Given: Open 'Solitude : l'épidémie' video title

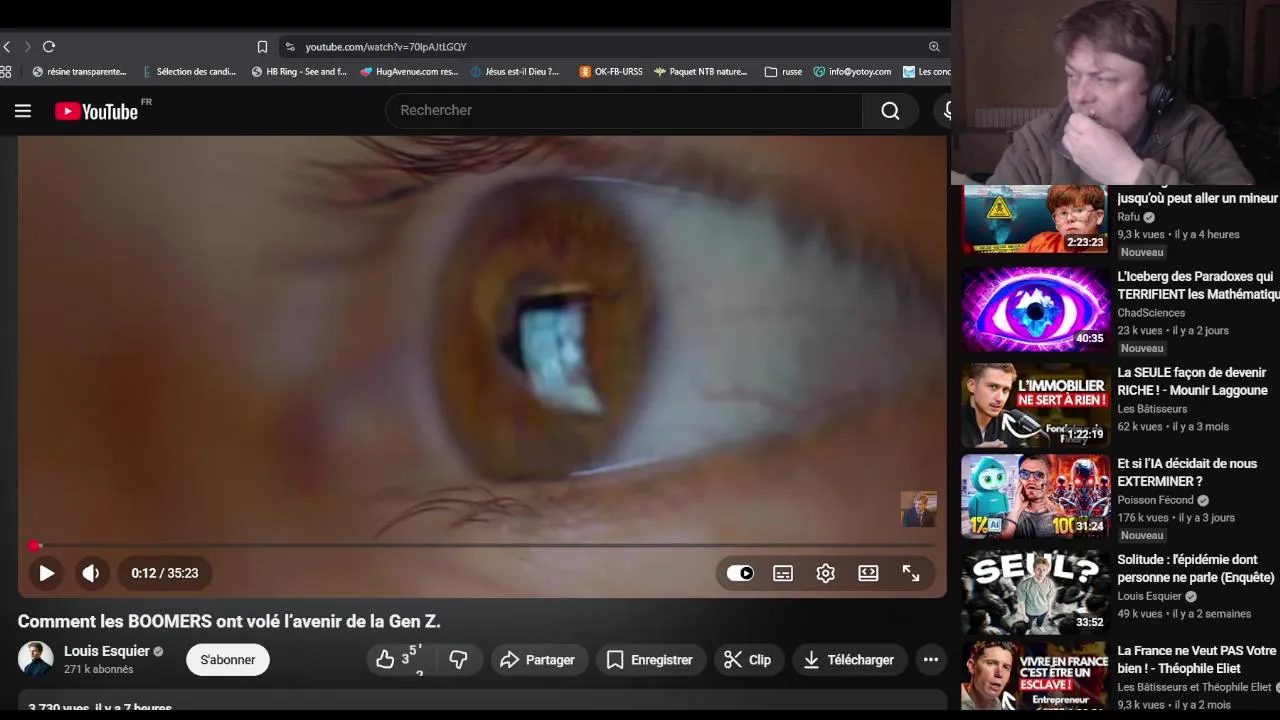Looking at the screenshot, I should coord(1196,569).
